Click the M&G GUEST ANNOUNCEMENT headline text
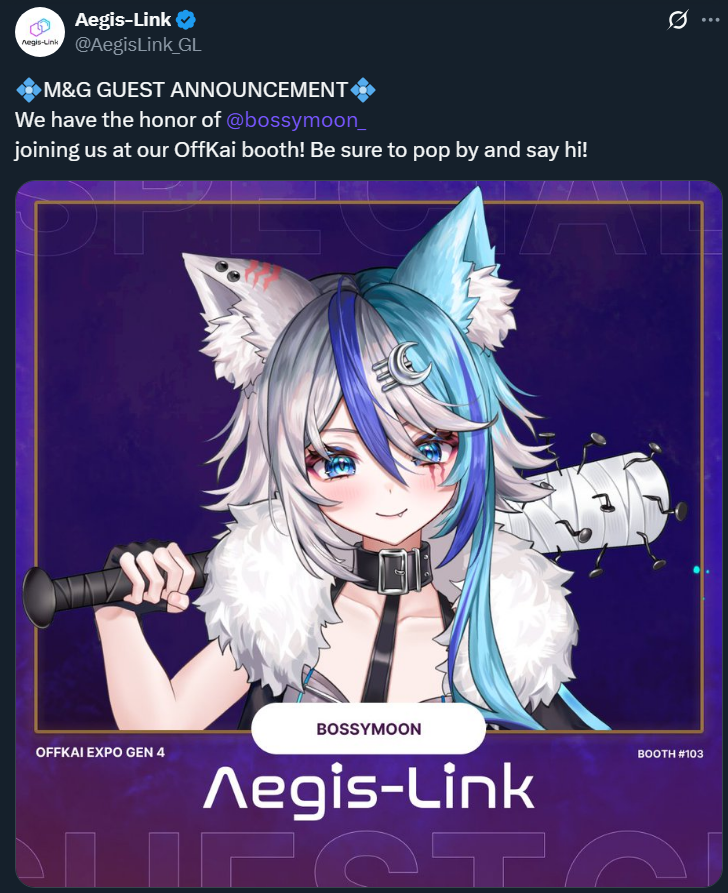 [195, 90]
